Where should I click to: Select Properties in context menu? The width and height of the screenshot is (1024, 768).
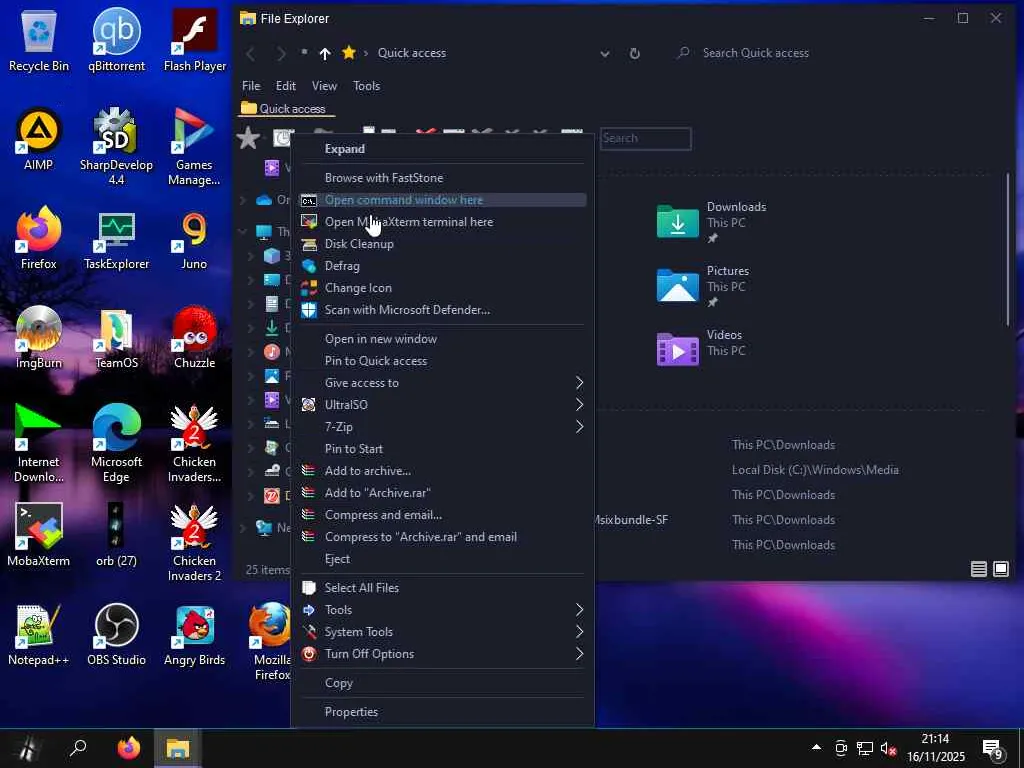pyautogui.click(x=442, y=712)
